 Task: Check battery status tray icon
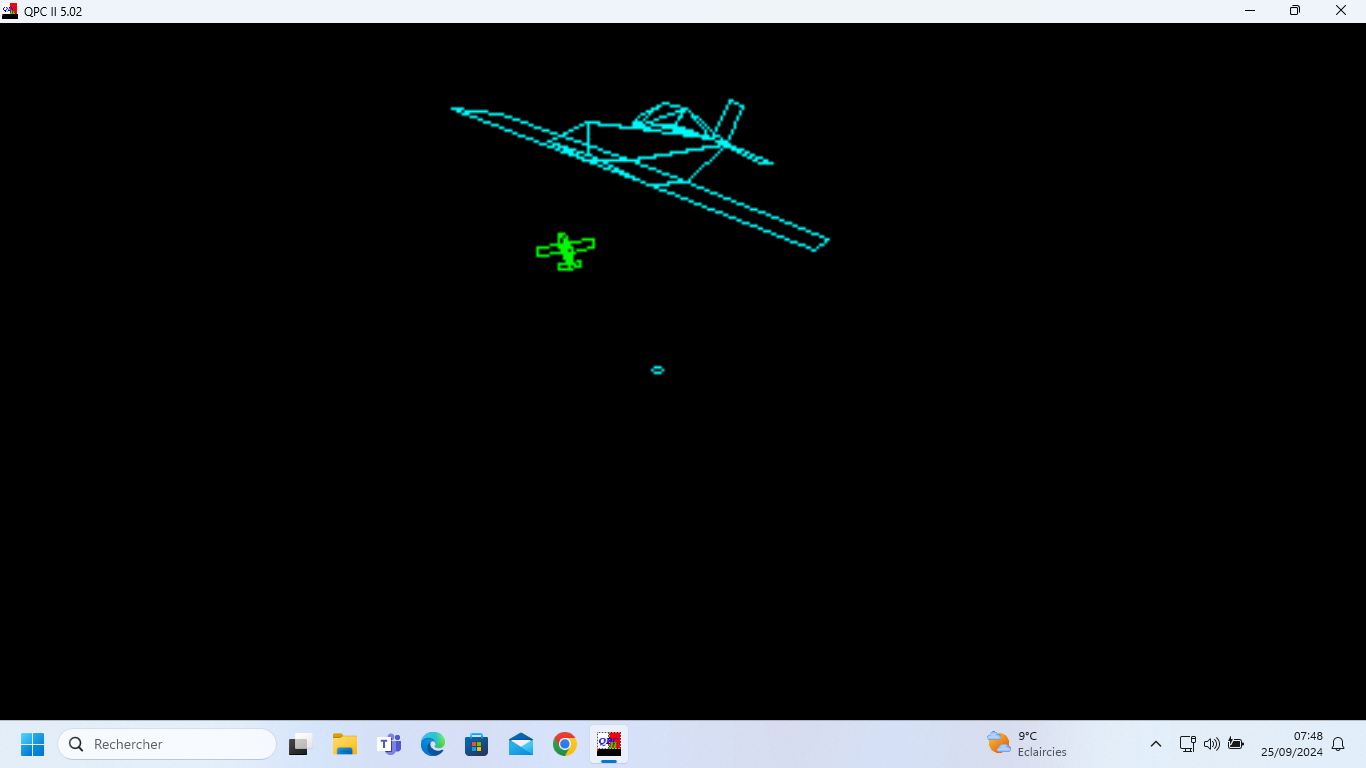tap(1236, 744)
